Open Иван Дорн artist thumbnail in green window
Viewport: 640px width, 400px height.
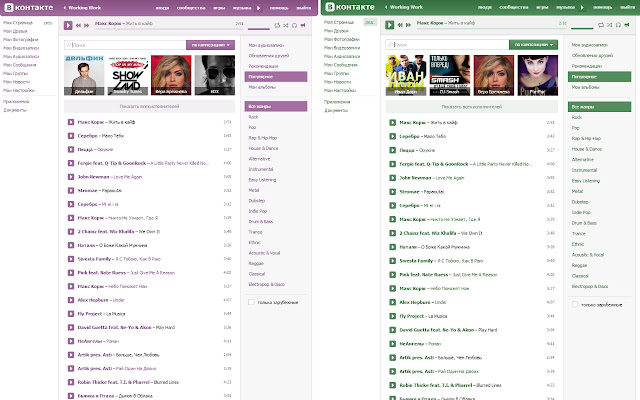tap(406, 75)
